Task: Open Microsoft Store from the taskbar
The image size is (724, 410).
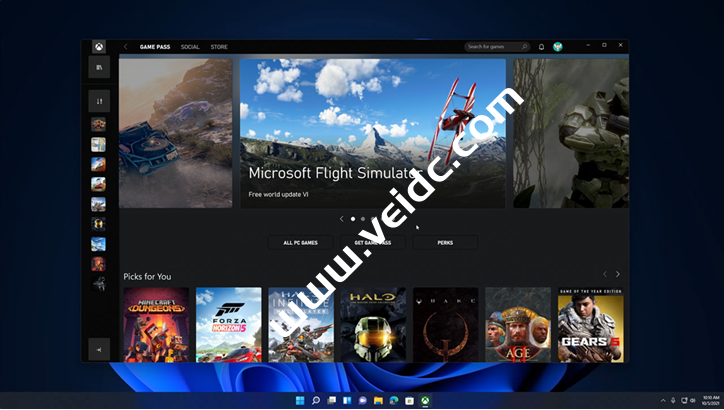Action: pyautogui.click(x=410, y=400)
